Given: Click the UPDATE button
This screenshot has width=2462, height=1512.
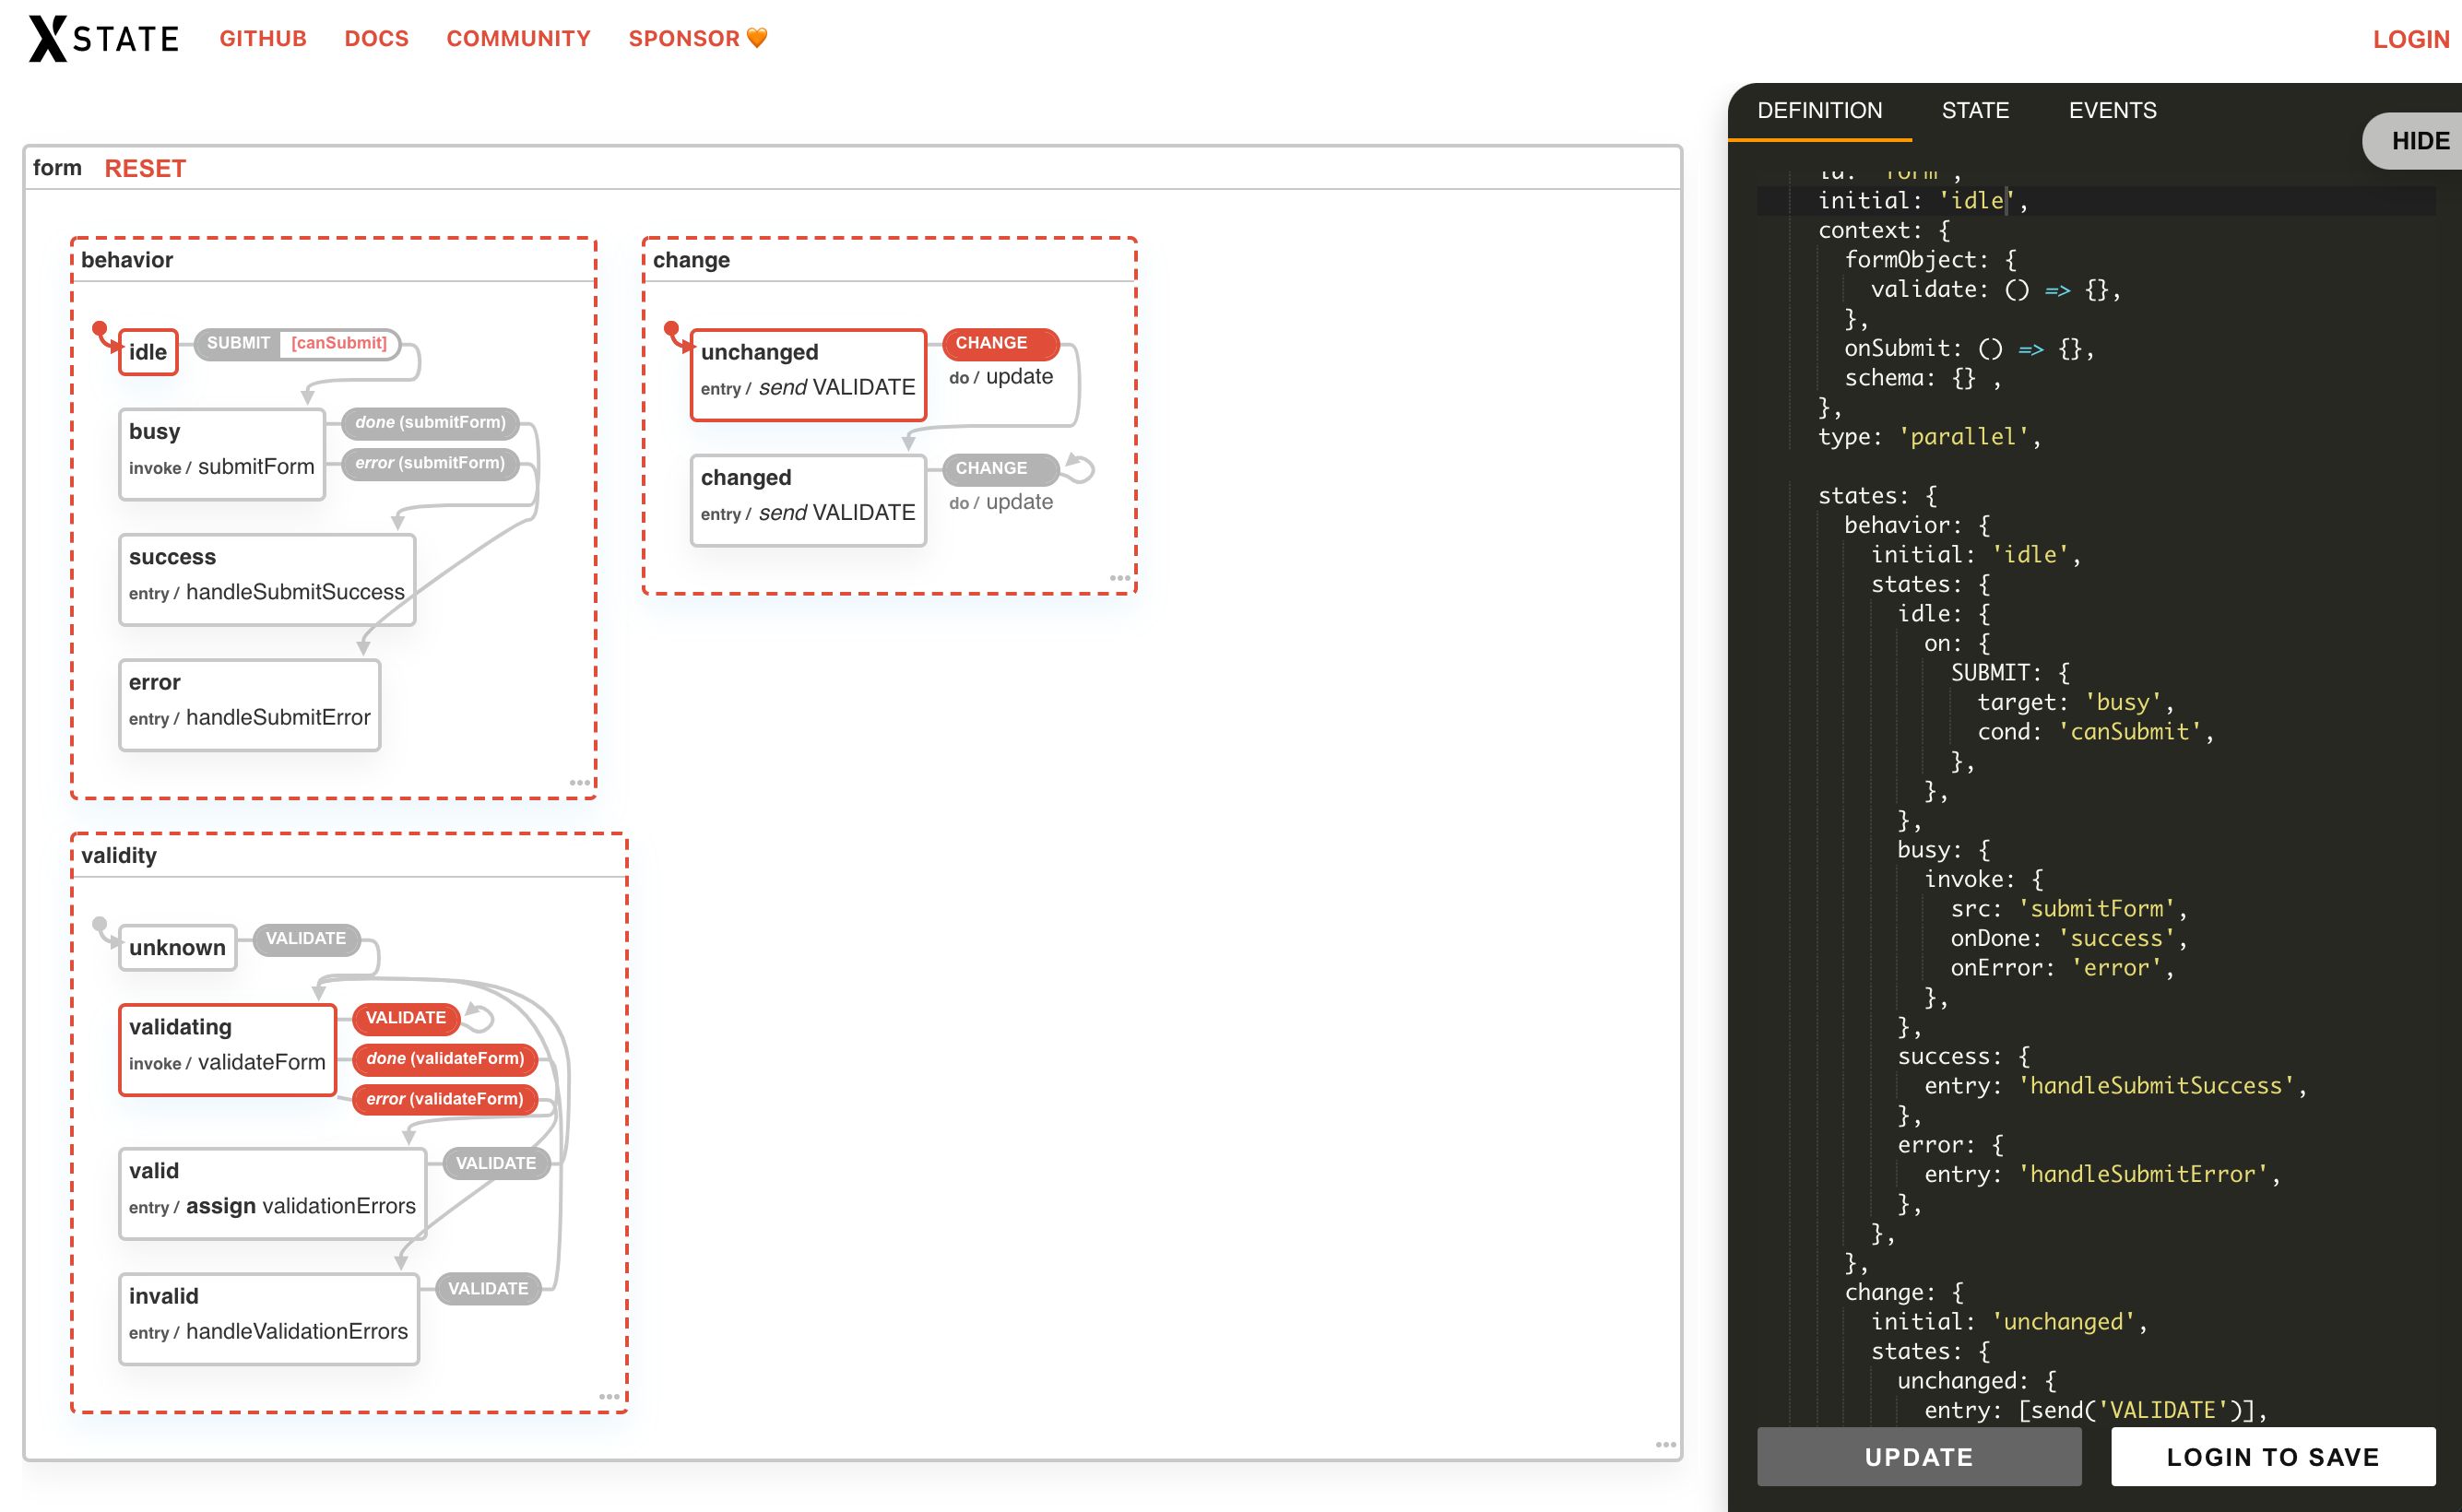Looking at the screenshot, I should click(x=1918, y=1456).
